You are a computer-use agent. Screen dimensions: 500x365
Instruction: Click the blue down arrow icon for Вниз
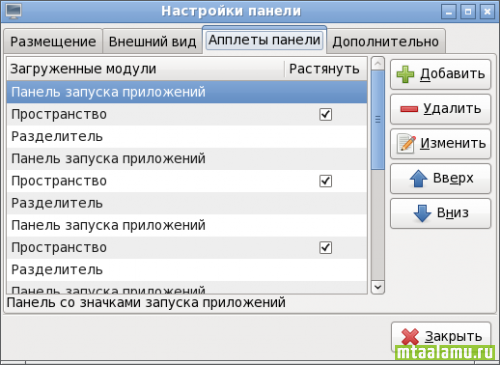[422, 213]
